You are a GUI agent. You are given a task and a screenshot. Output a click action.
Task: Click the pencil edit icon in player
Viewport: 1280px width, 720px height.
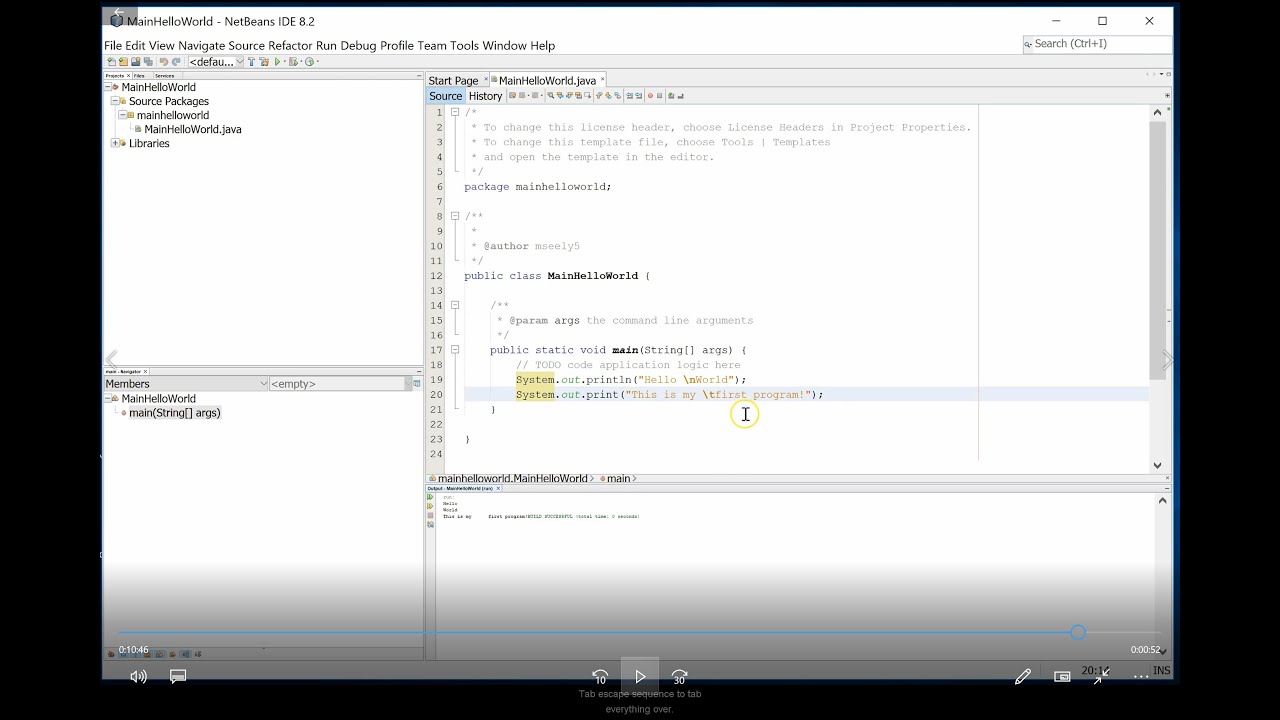[x=1022, y=677]
